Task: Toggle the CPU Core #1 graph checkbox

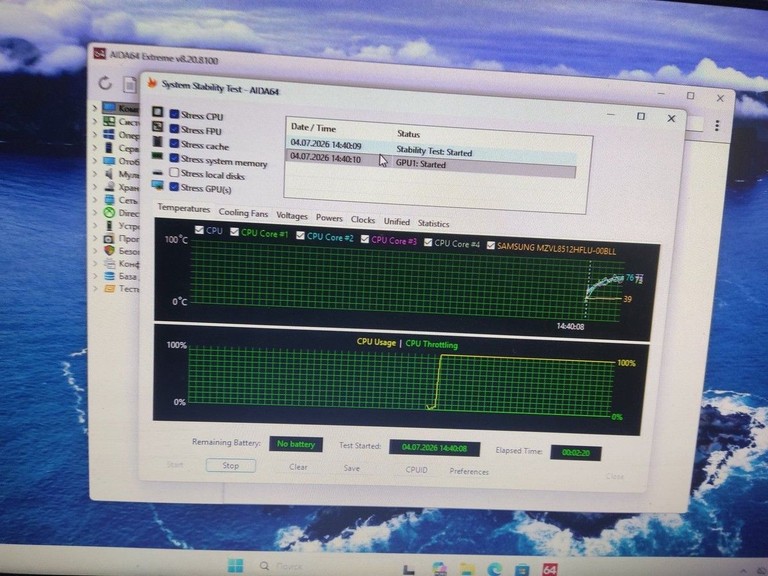Action: (234, 232)
